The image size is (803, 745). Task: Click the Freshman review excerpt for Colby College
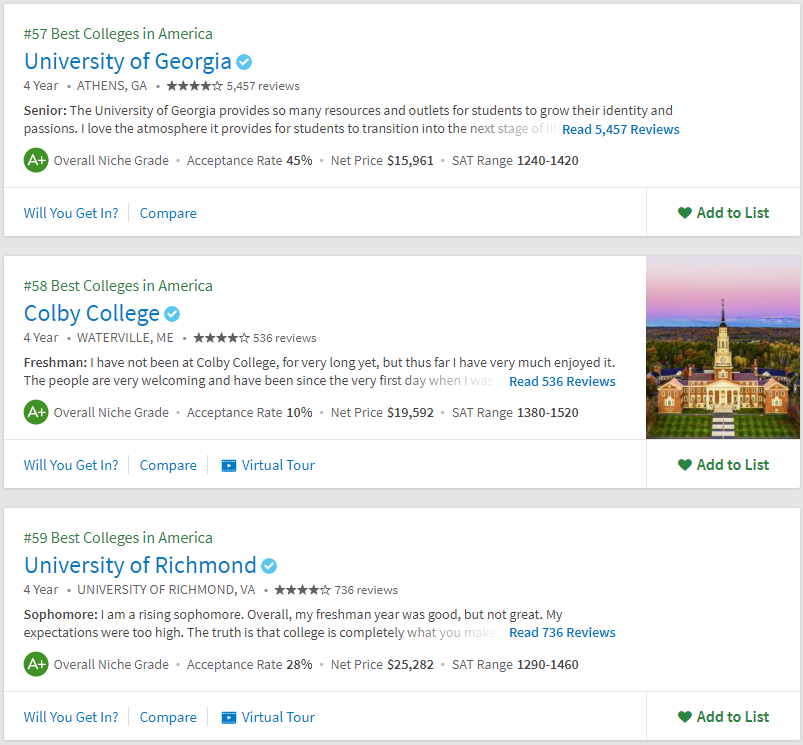point(319,371)
